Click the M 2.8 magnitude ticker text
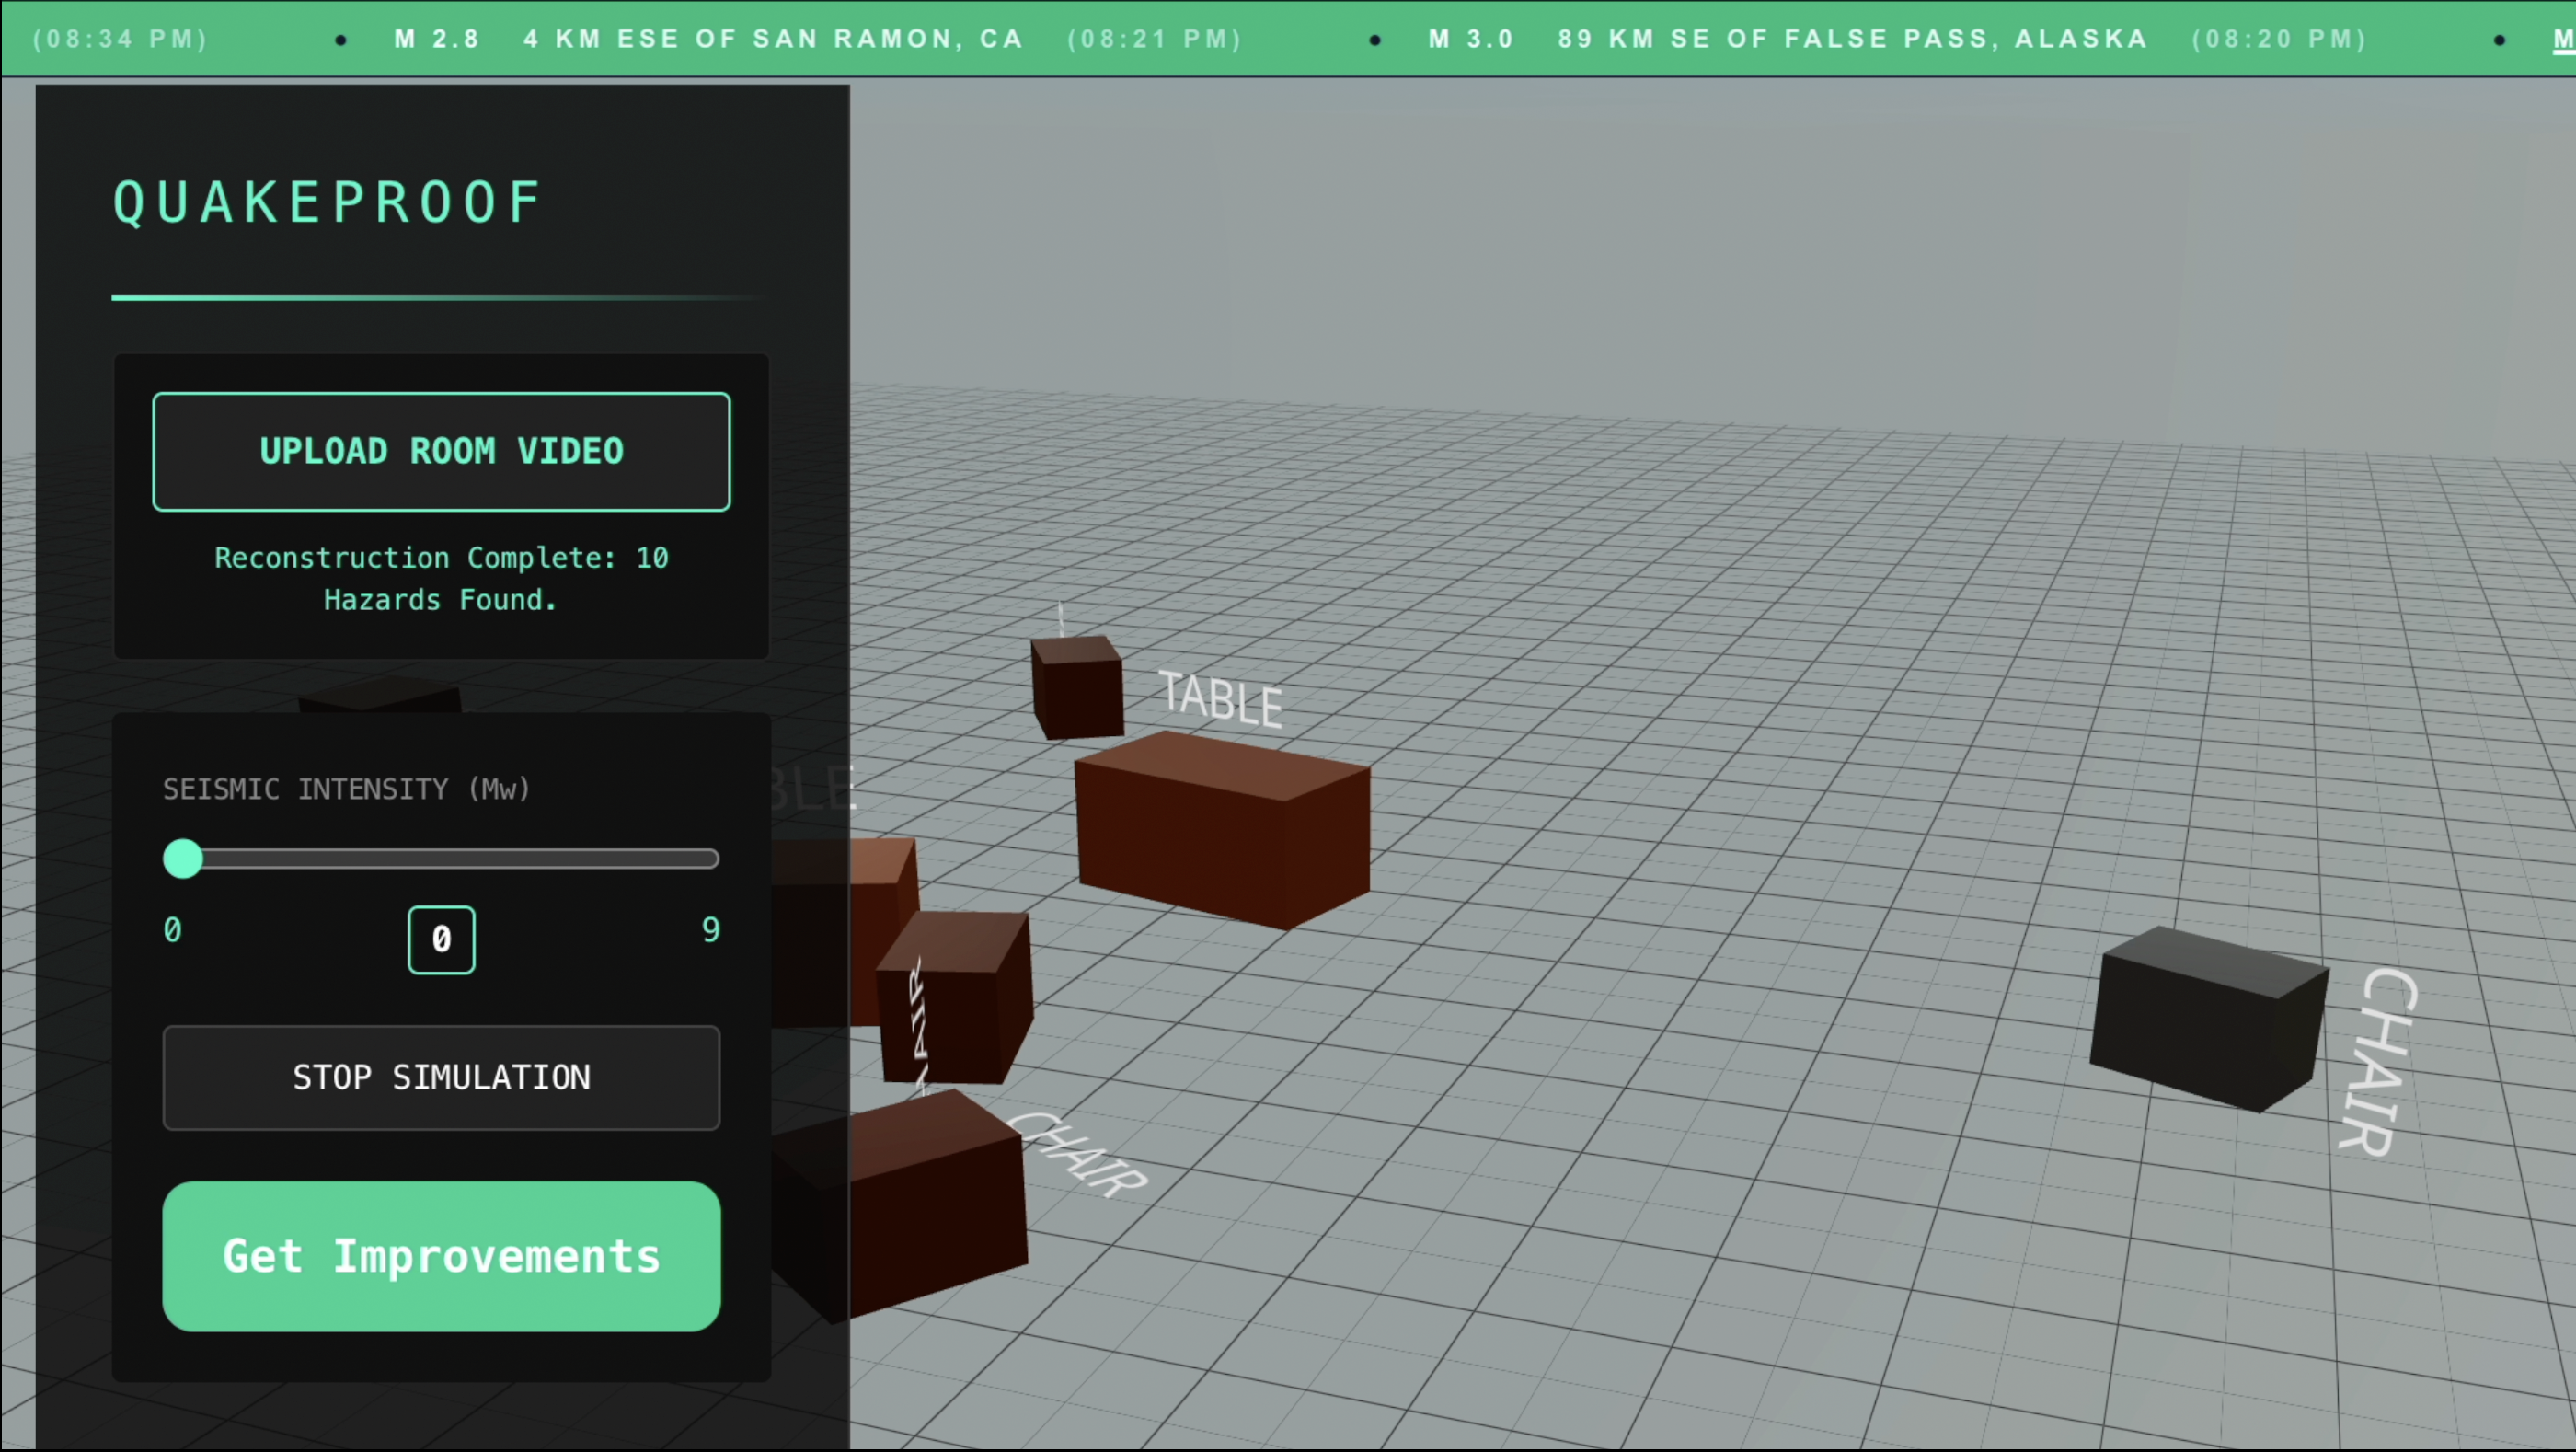Screen dimensions: 2576x1452 click(436, 39)
